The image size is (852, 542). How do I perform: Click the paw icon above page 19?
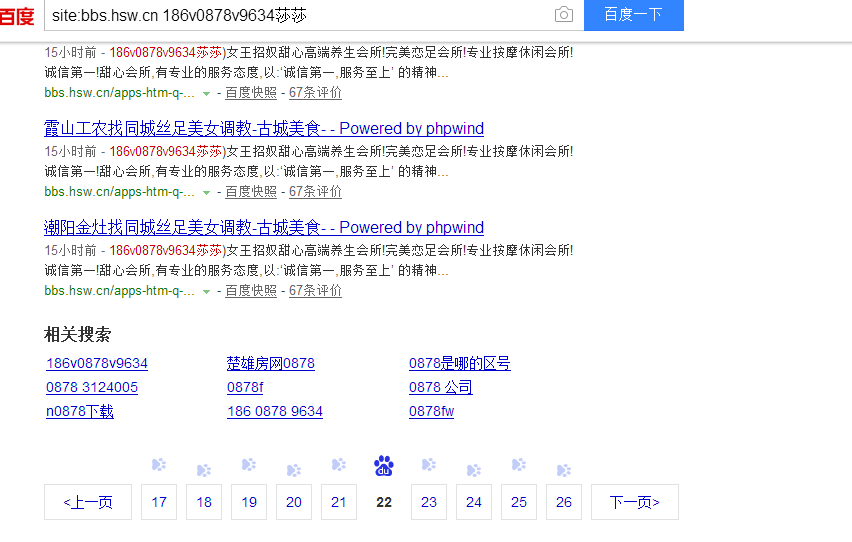pos(248,465)
